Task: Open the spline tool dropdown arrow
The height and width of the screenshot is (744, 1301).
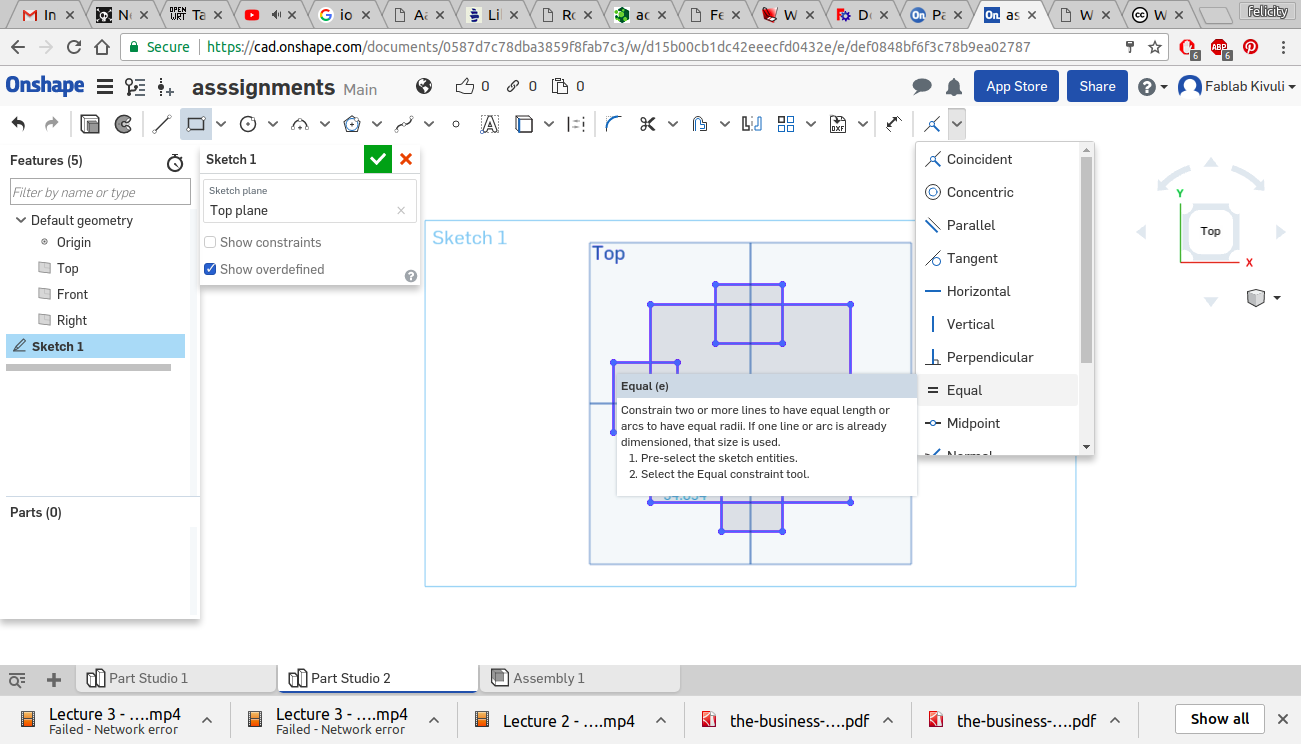Action: pyautogui.click(x=429, y=124)
